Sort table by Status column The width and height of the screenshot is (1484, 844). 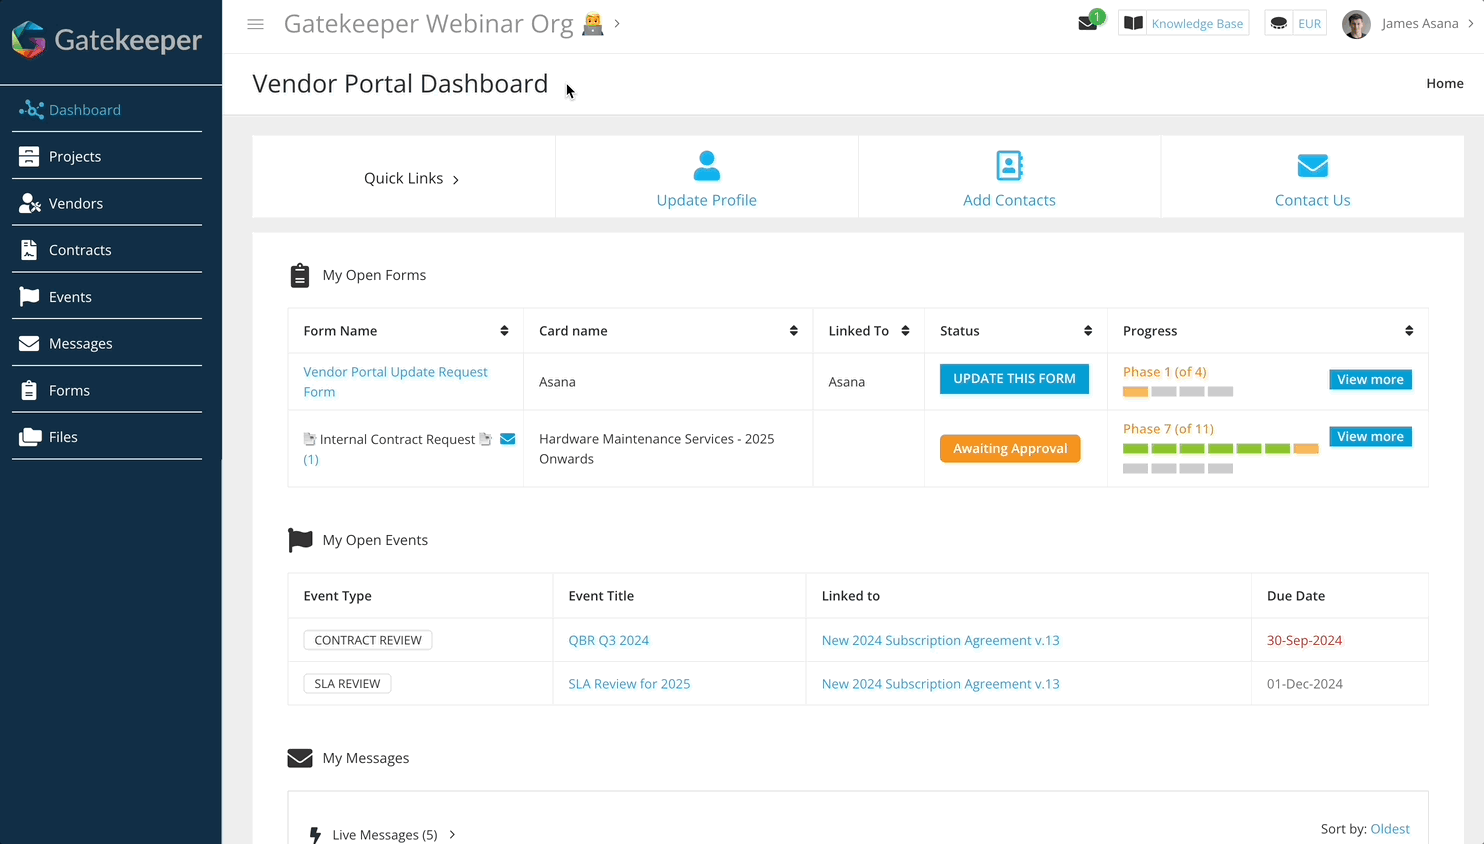coord(1088,331)
